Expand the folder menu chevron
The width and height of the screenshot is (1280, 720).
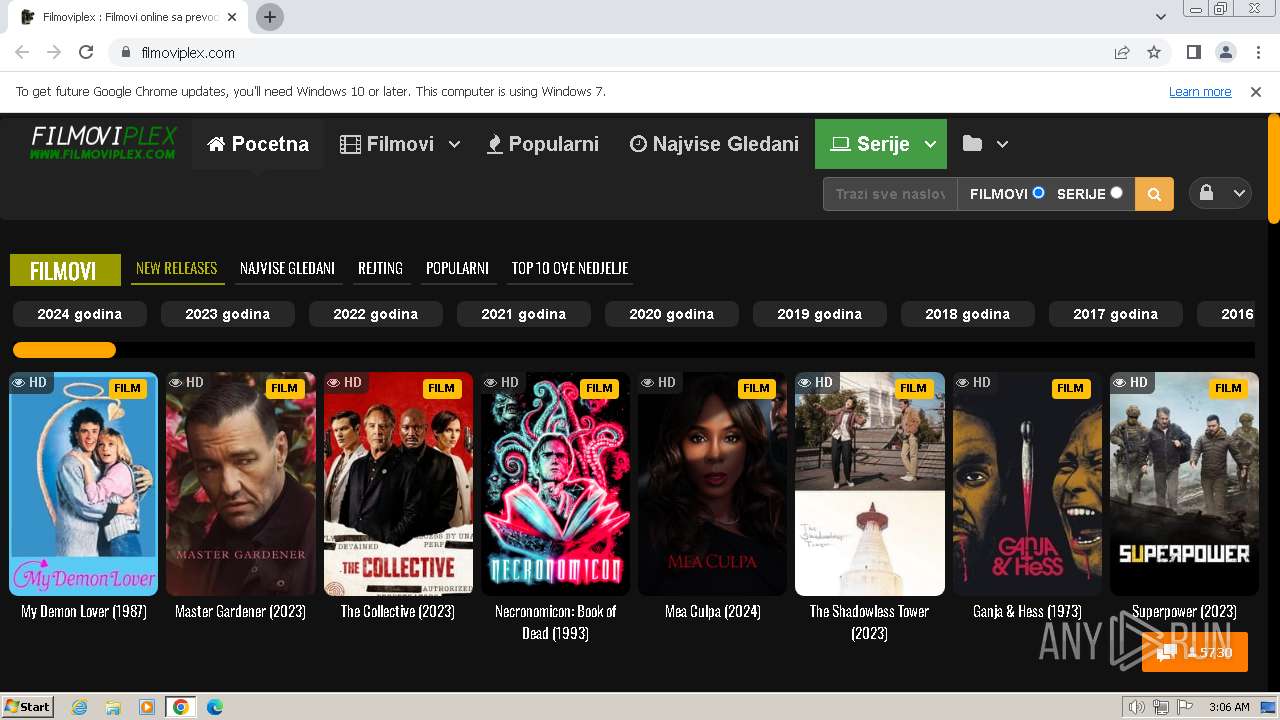click(1002, 144)
